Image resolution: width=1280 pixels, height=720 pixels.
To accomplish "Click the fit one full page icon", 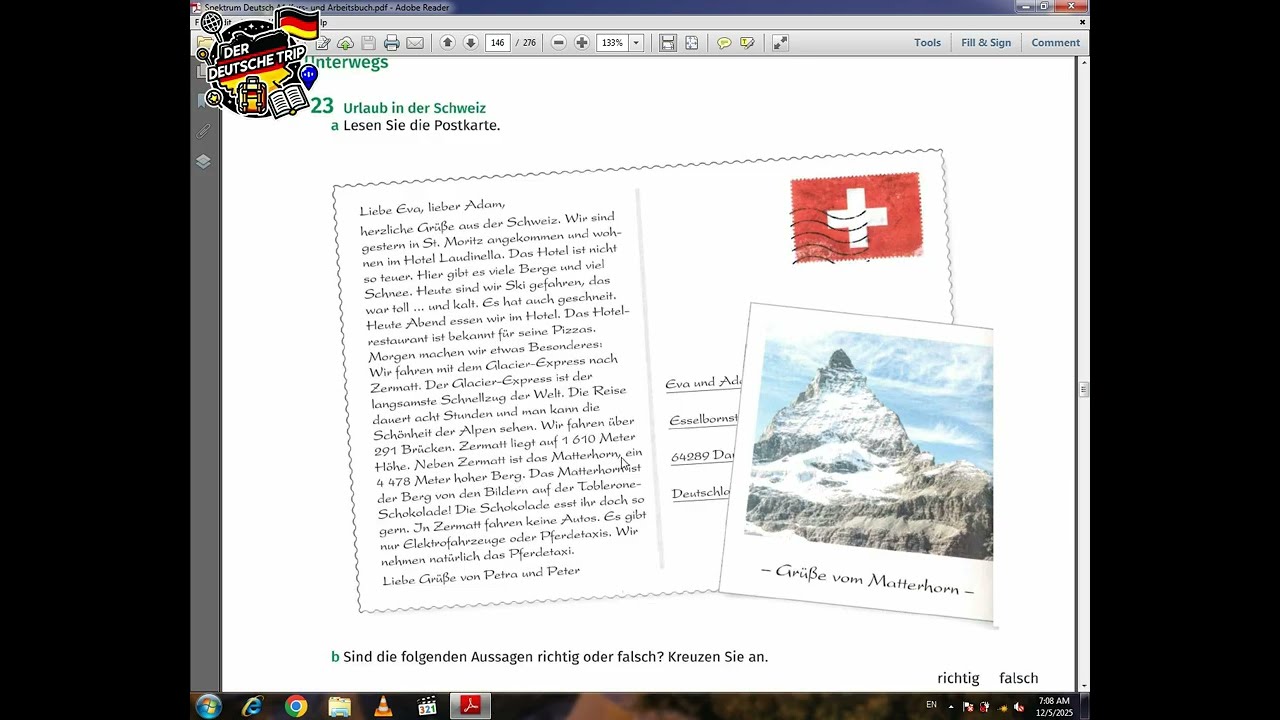I will click(x=691, y=43).
